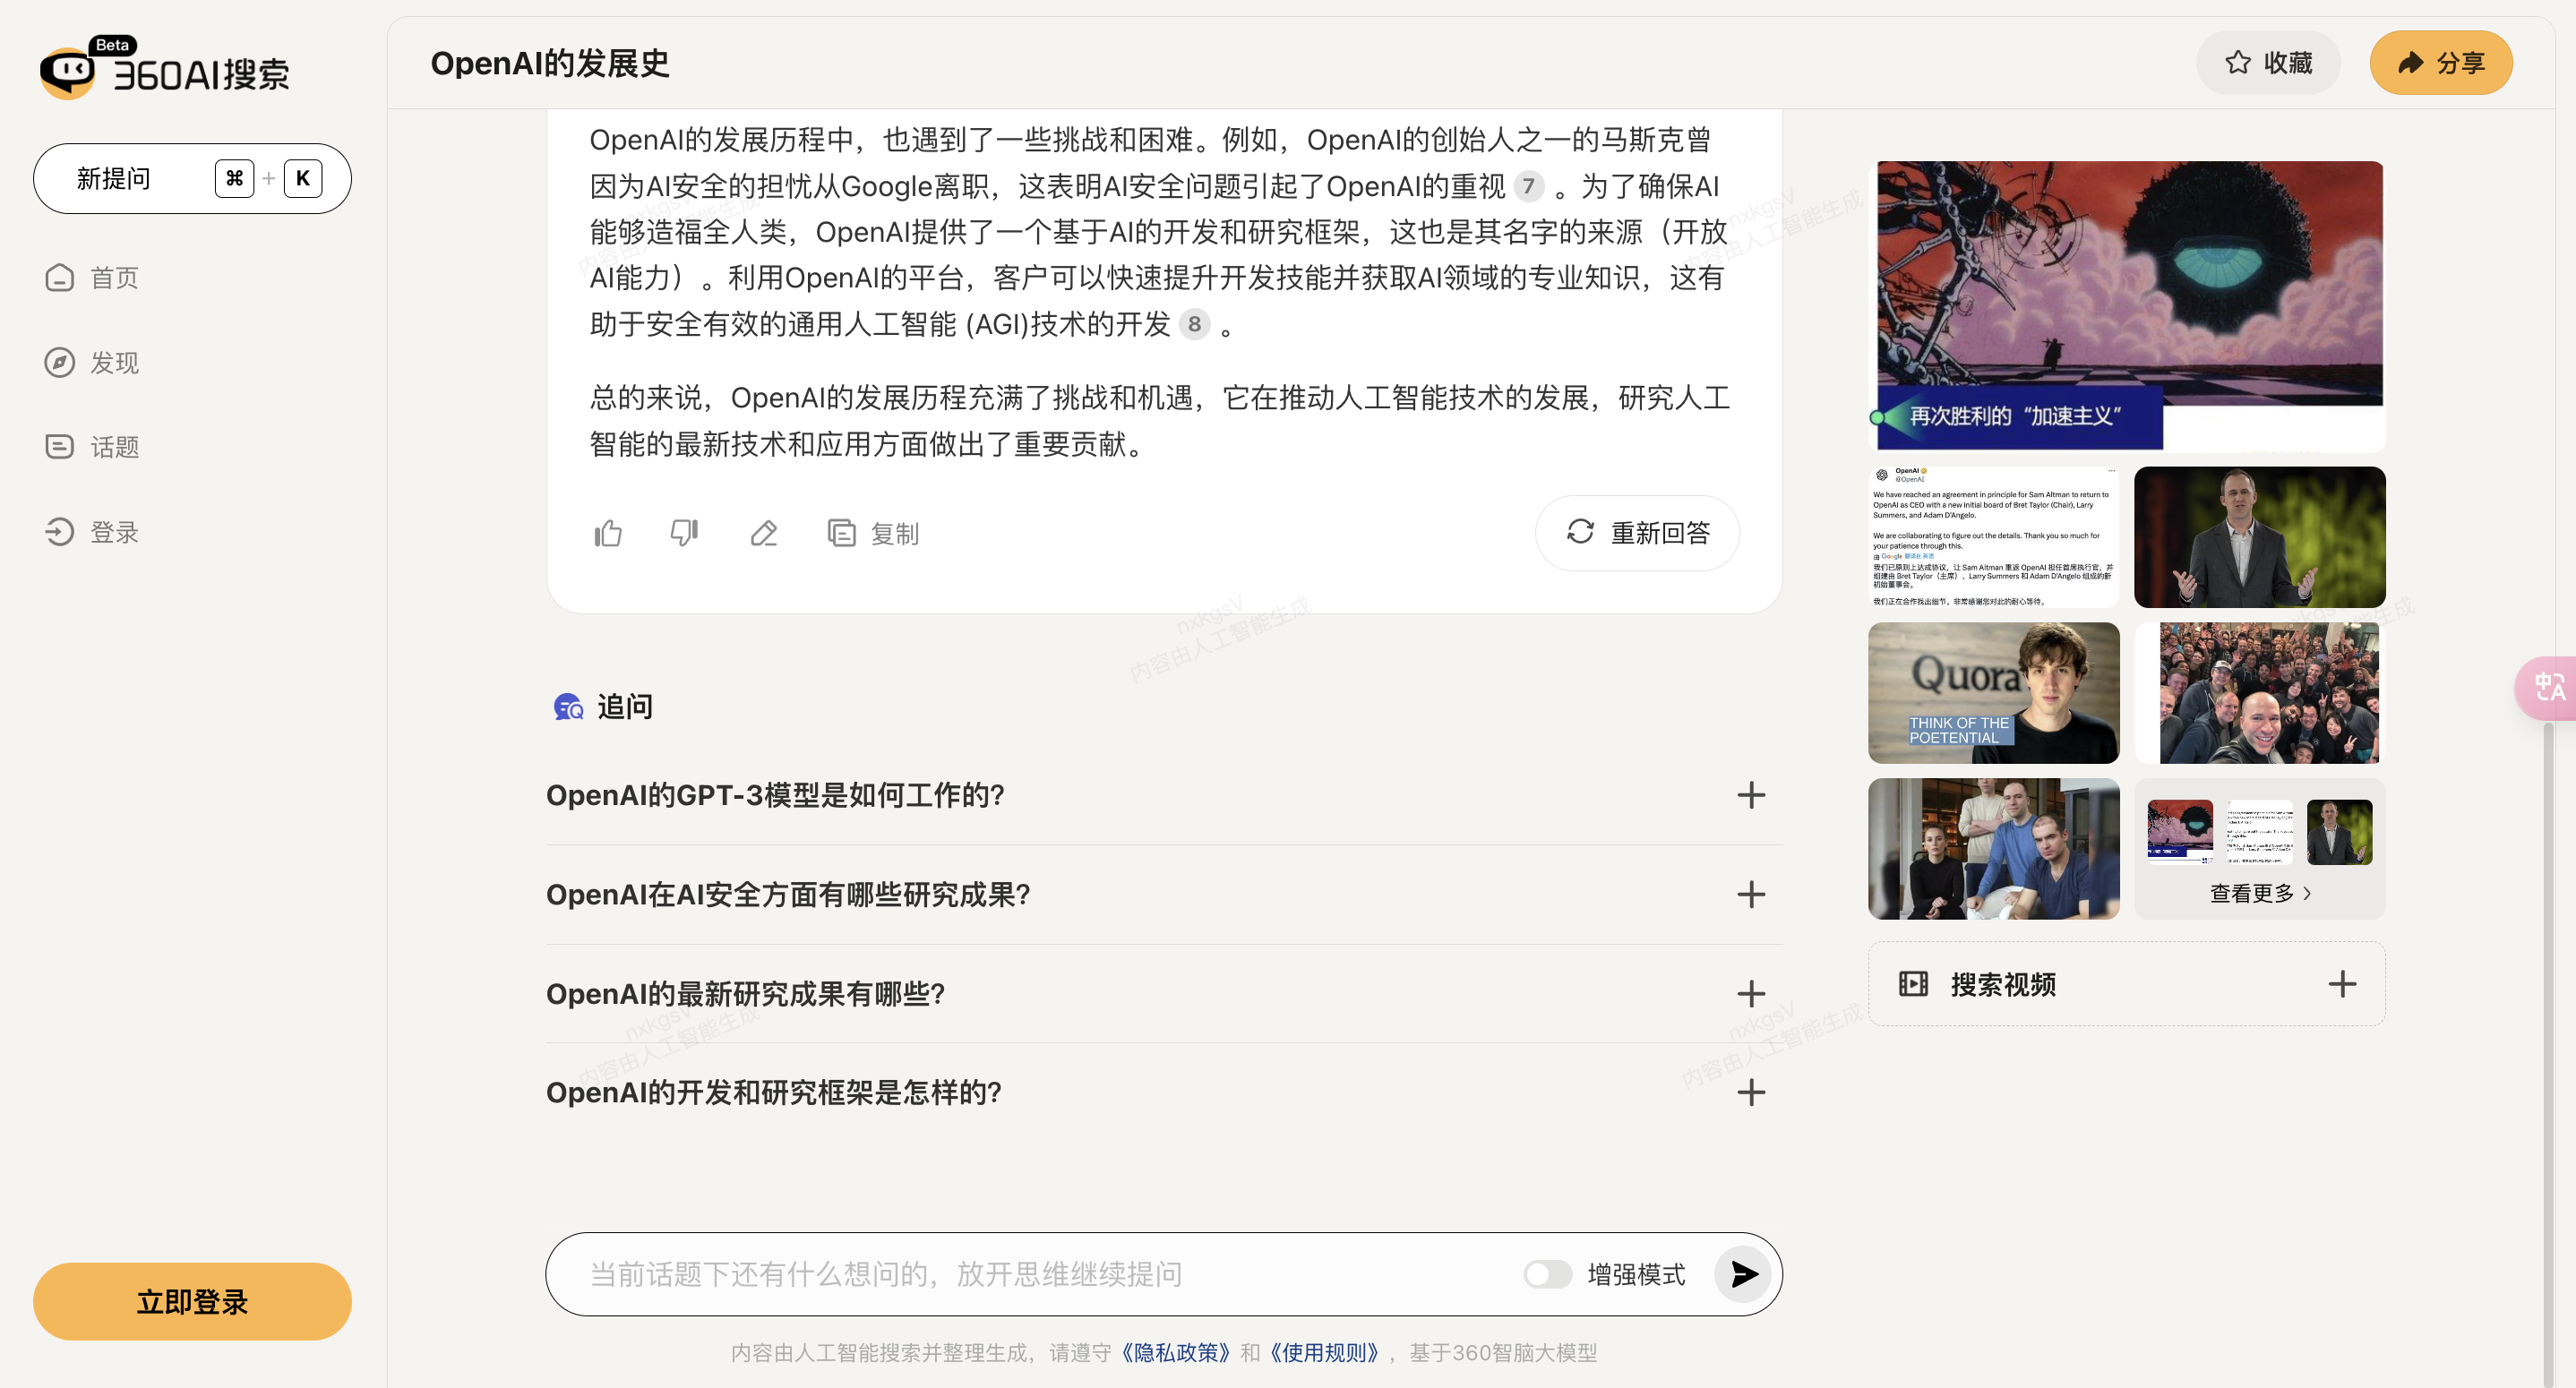Click the thumbs-down dislike icon
The height and width of the screenshot is (1388, 2576).
coord(685,533)
